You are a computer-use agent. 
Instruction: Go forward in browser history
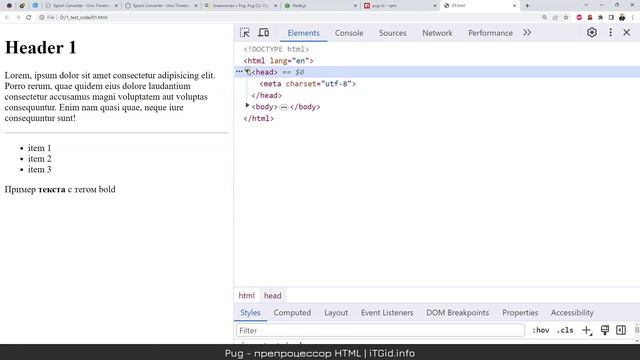[x=18, y=18]
